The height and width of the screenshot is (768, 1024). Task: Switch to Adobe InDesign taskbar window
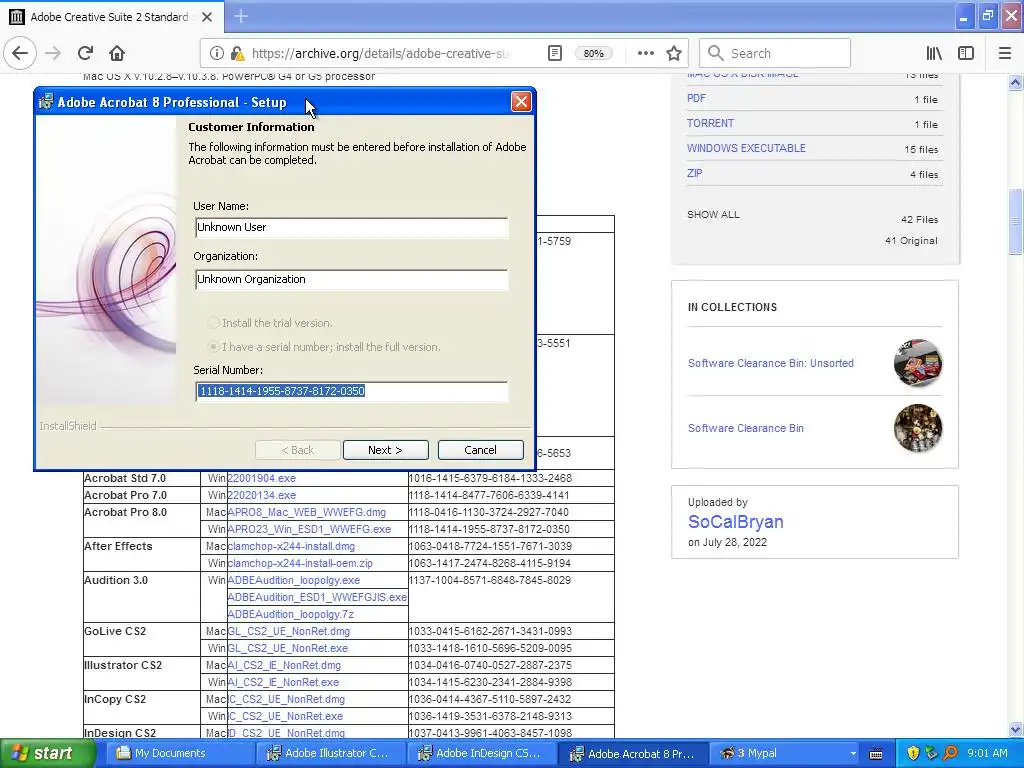[481, 753]
